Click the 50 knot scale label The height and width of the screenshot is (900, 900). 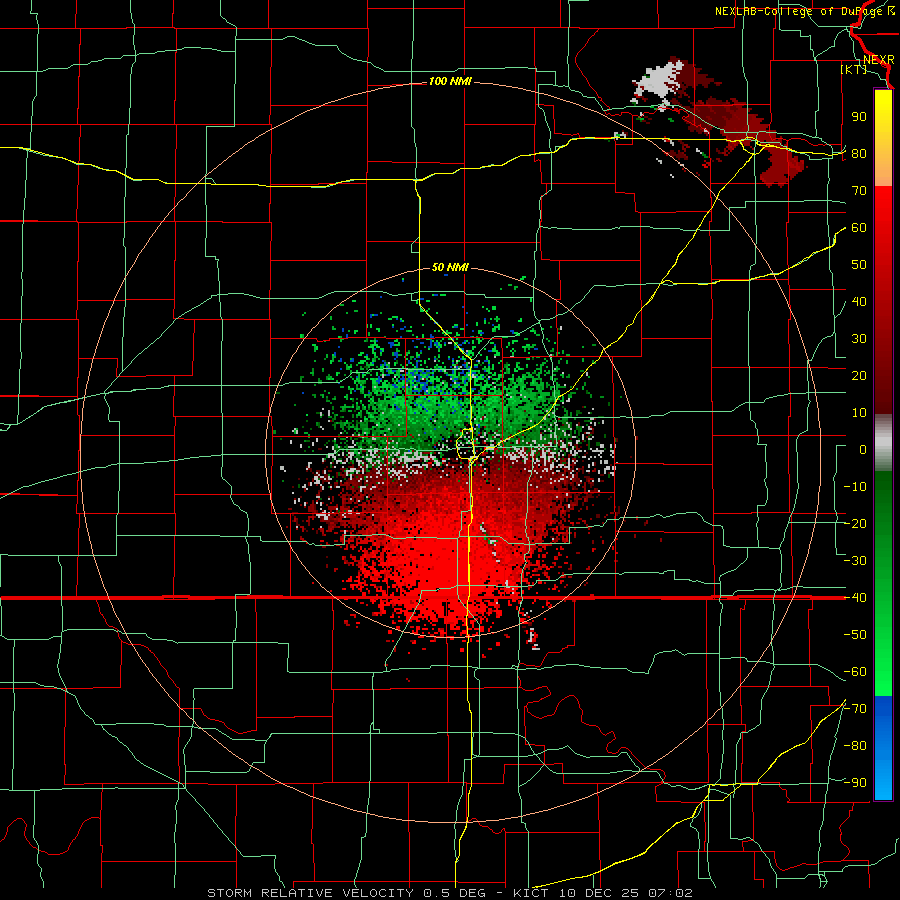859,265
